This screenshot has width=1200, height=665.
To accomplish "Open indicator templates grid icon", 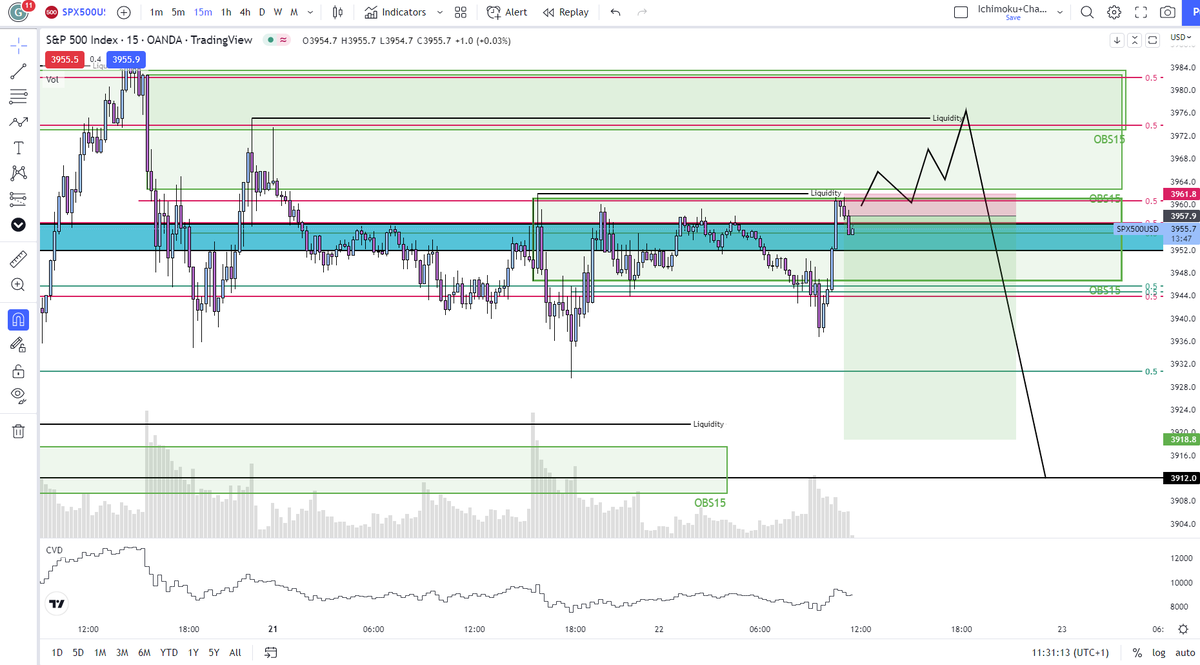I will pos(460,13).
